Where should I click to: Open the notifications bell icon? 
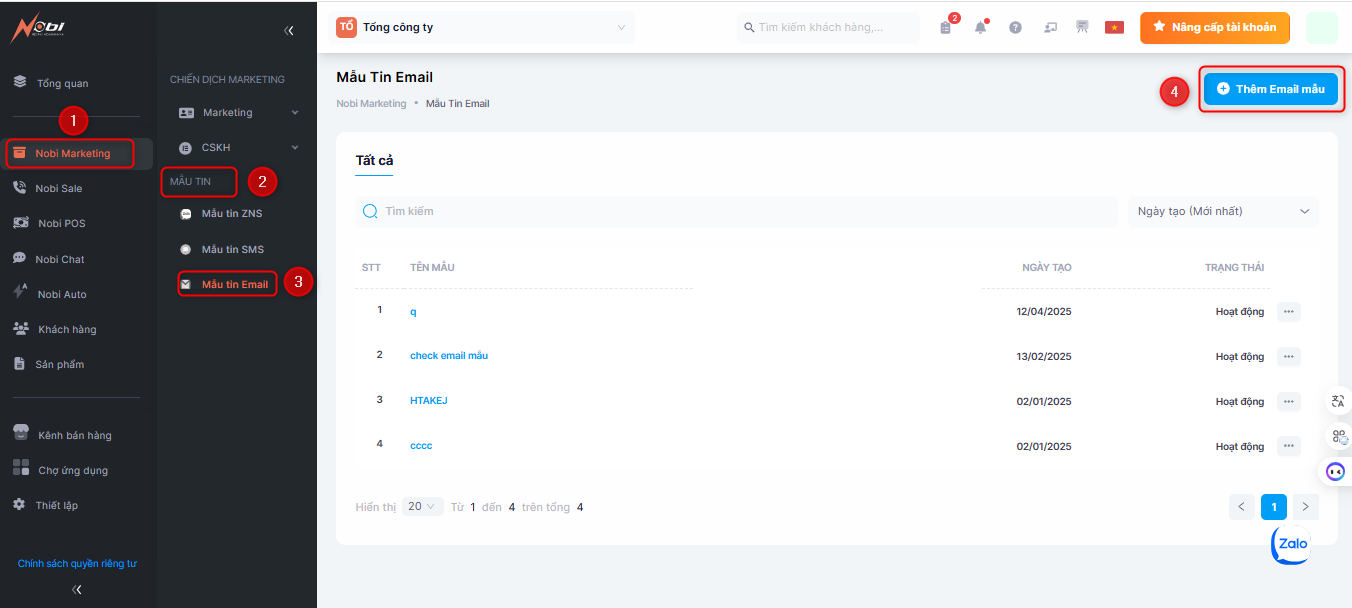[980, 28]
